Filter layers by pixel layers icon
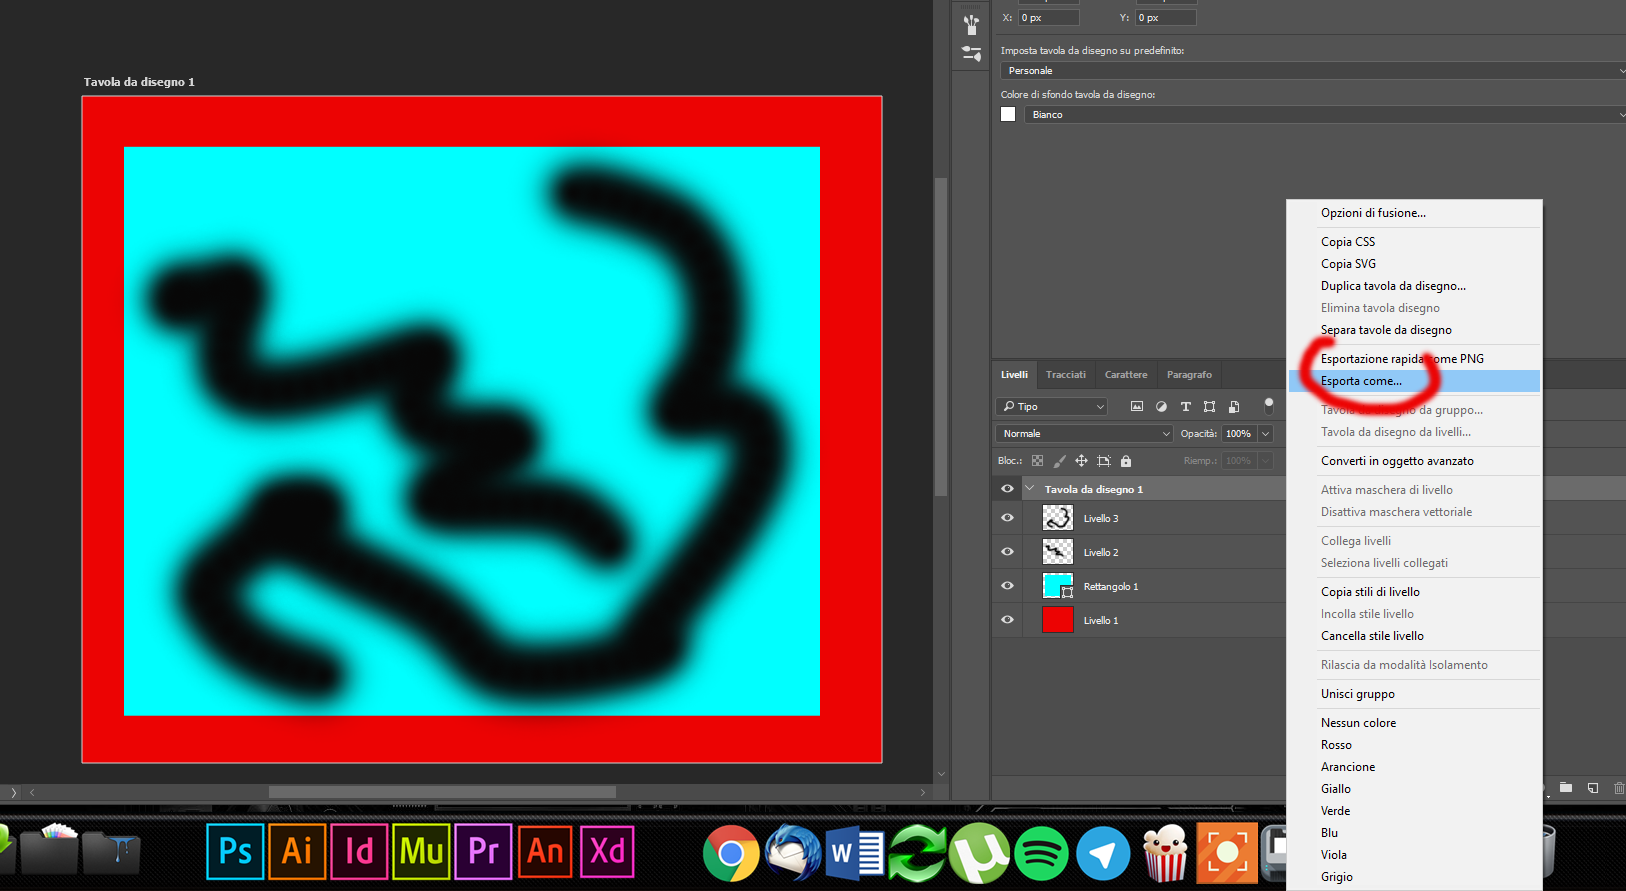 coord(1137,406)
